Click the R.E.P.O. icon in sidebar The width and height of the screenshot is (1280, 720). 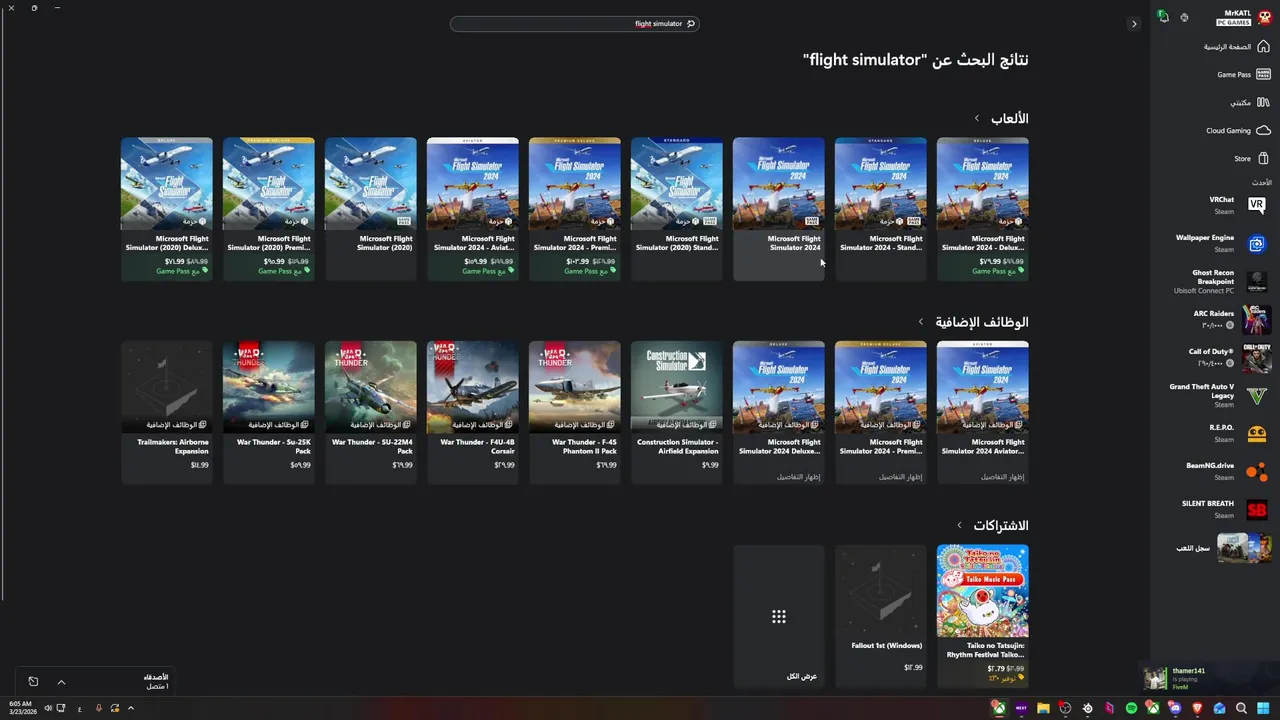pyautogui.click(x=1257, y=433)
